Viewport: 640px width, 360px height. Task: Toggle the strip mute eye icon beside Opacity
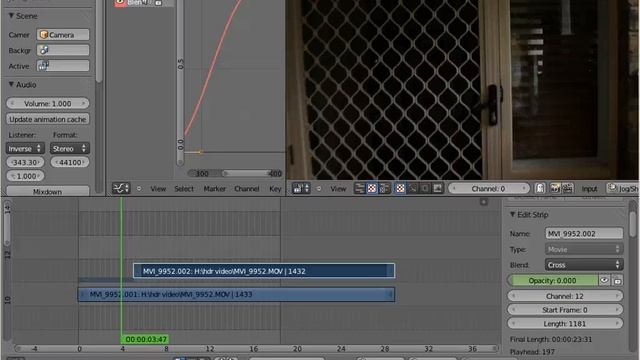(604, 280)
